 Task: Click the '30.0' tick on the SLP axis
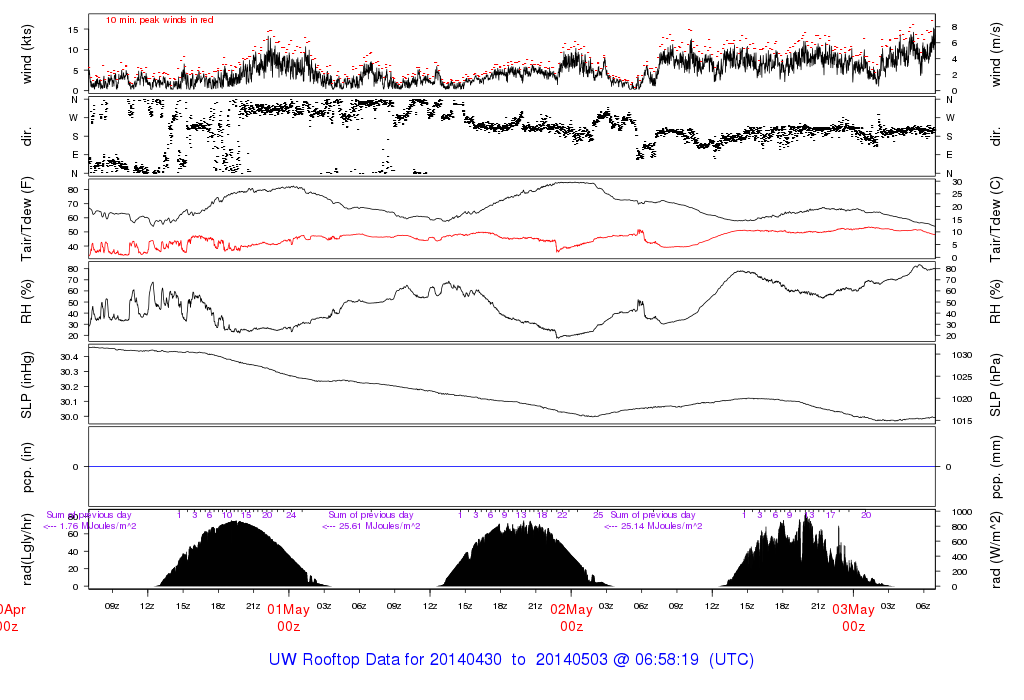[69, 417]
